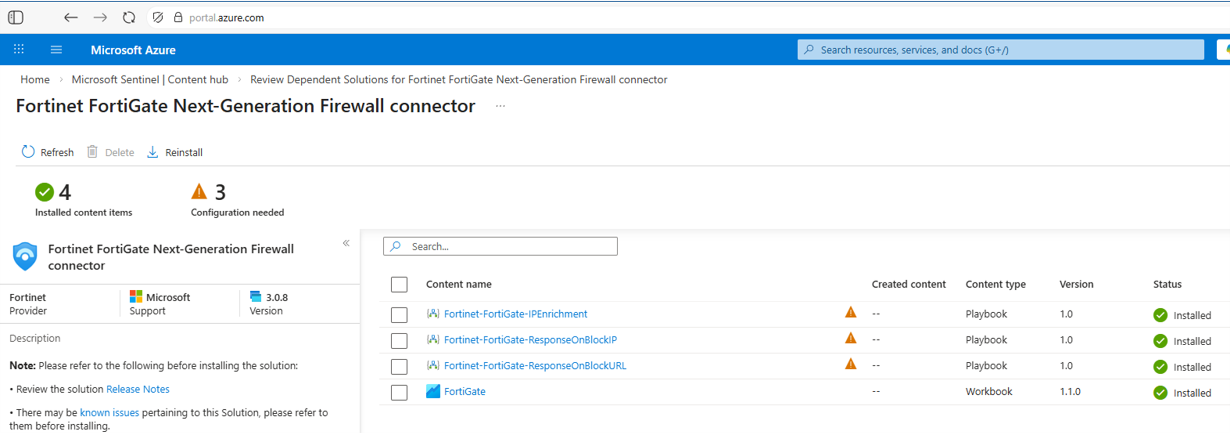Sort by the Version column header
Viewport: 1230px width, 433px height.
pyautogui.click(x=1077, y=285)
